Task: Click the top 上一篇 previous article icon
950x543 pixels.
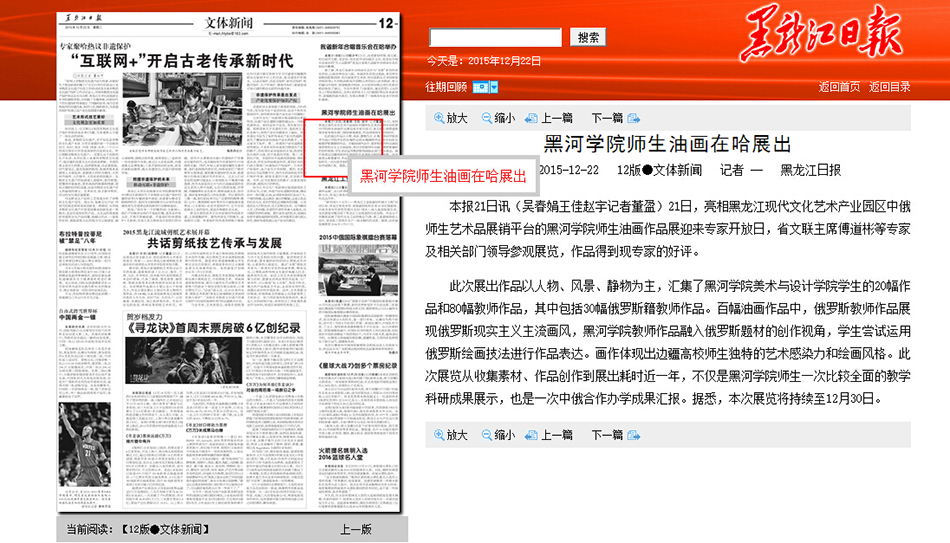Action: pyautogui.click(x=531, y=118)
